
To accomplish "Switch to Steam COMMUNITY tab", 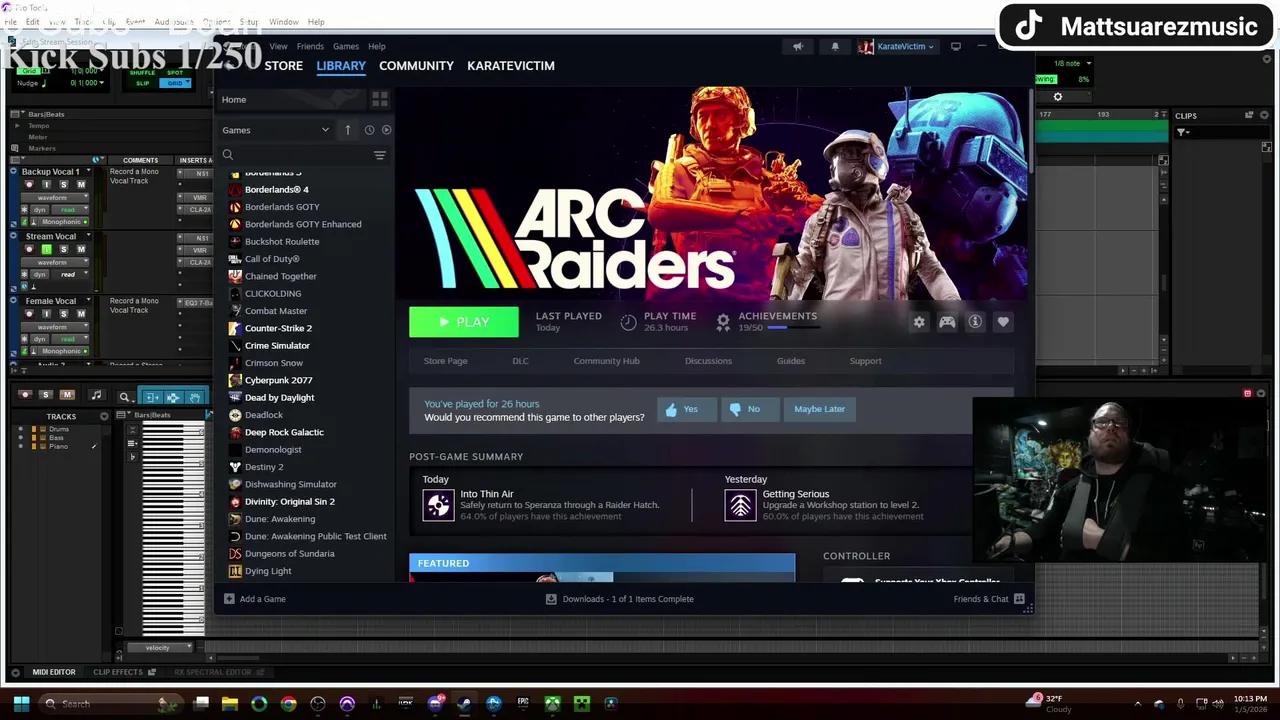I will pos(416,66).
